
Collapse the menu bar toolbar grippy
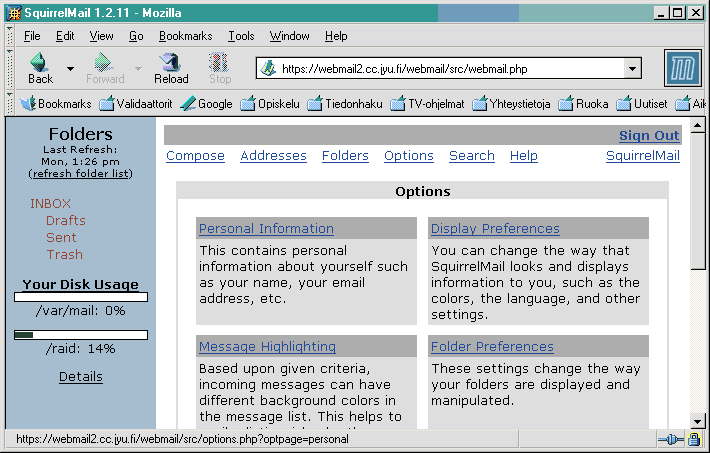click(x=10, y=35)
